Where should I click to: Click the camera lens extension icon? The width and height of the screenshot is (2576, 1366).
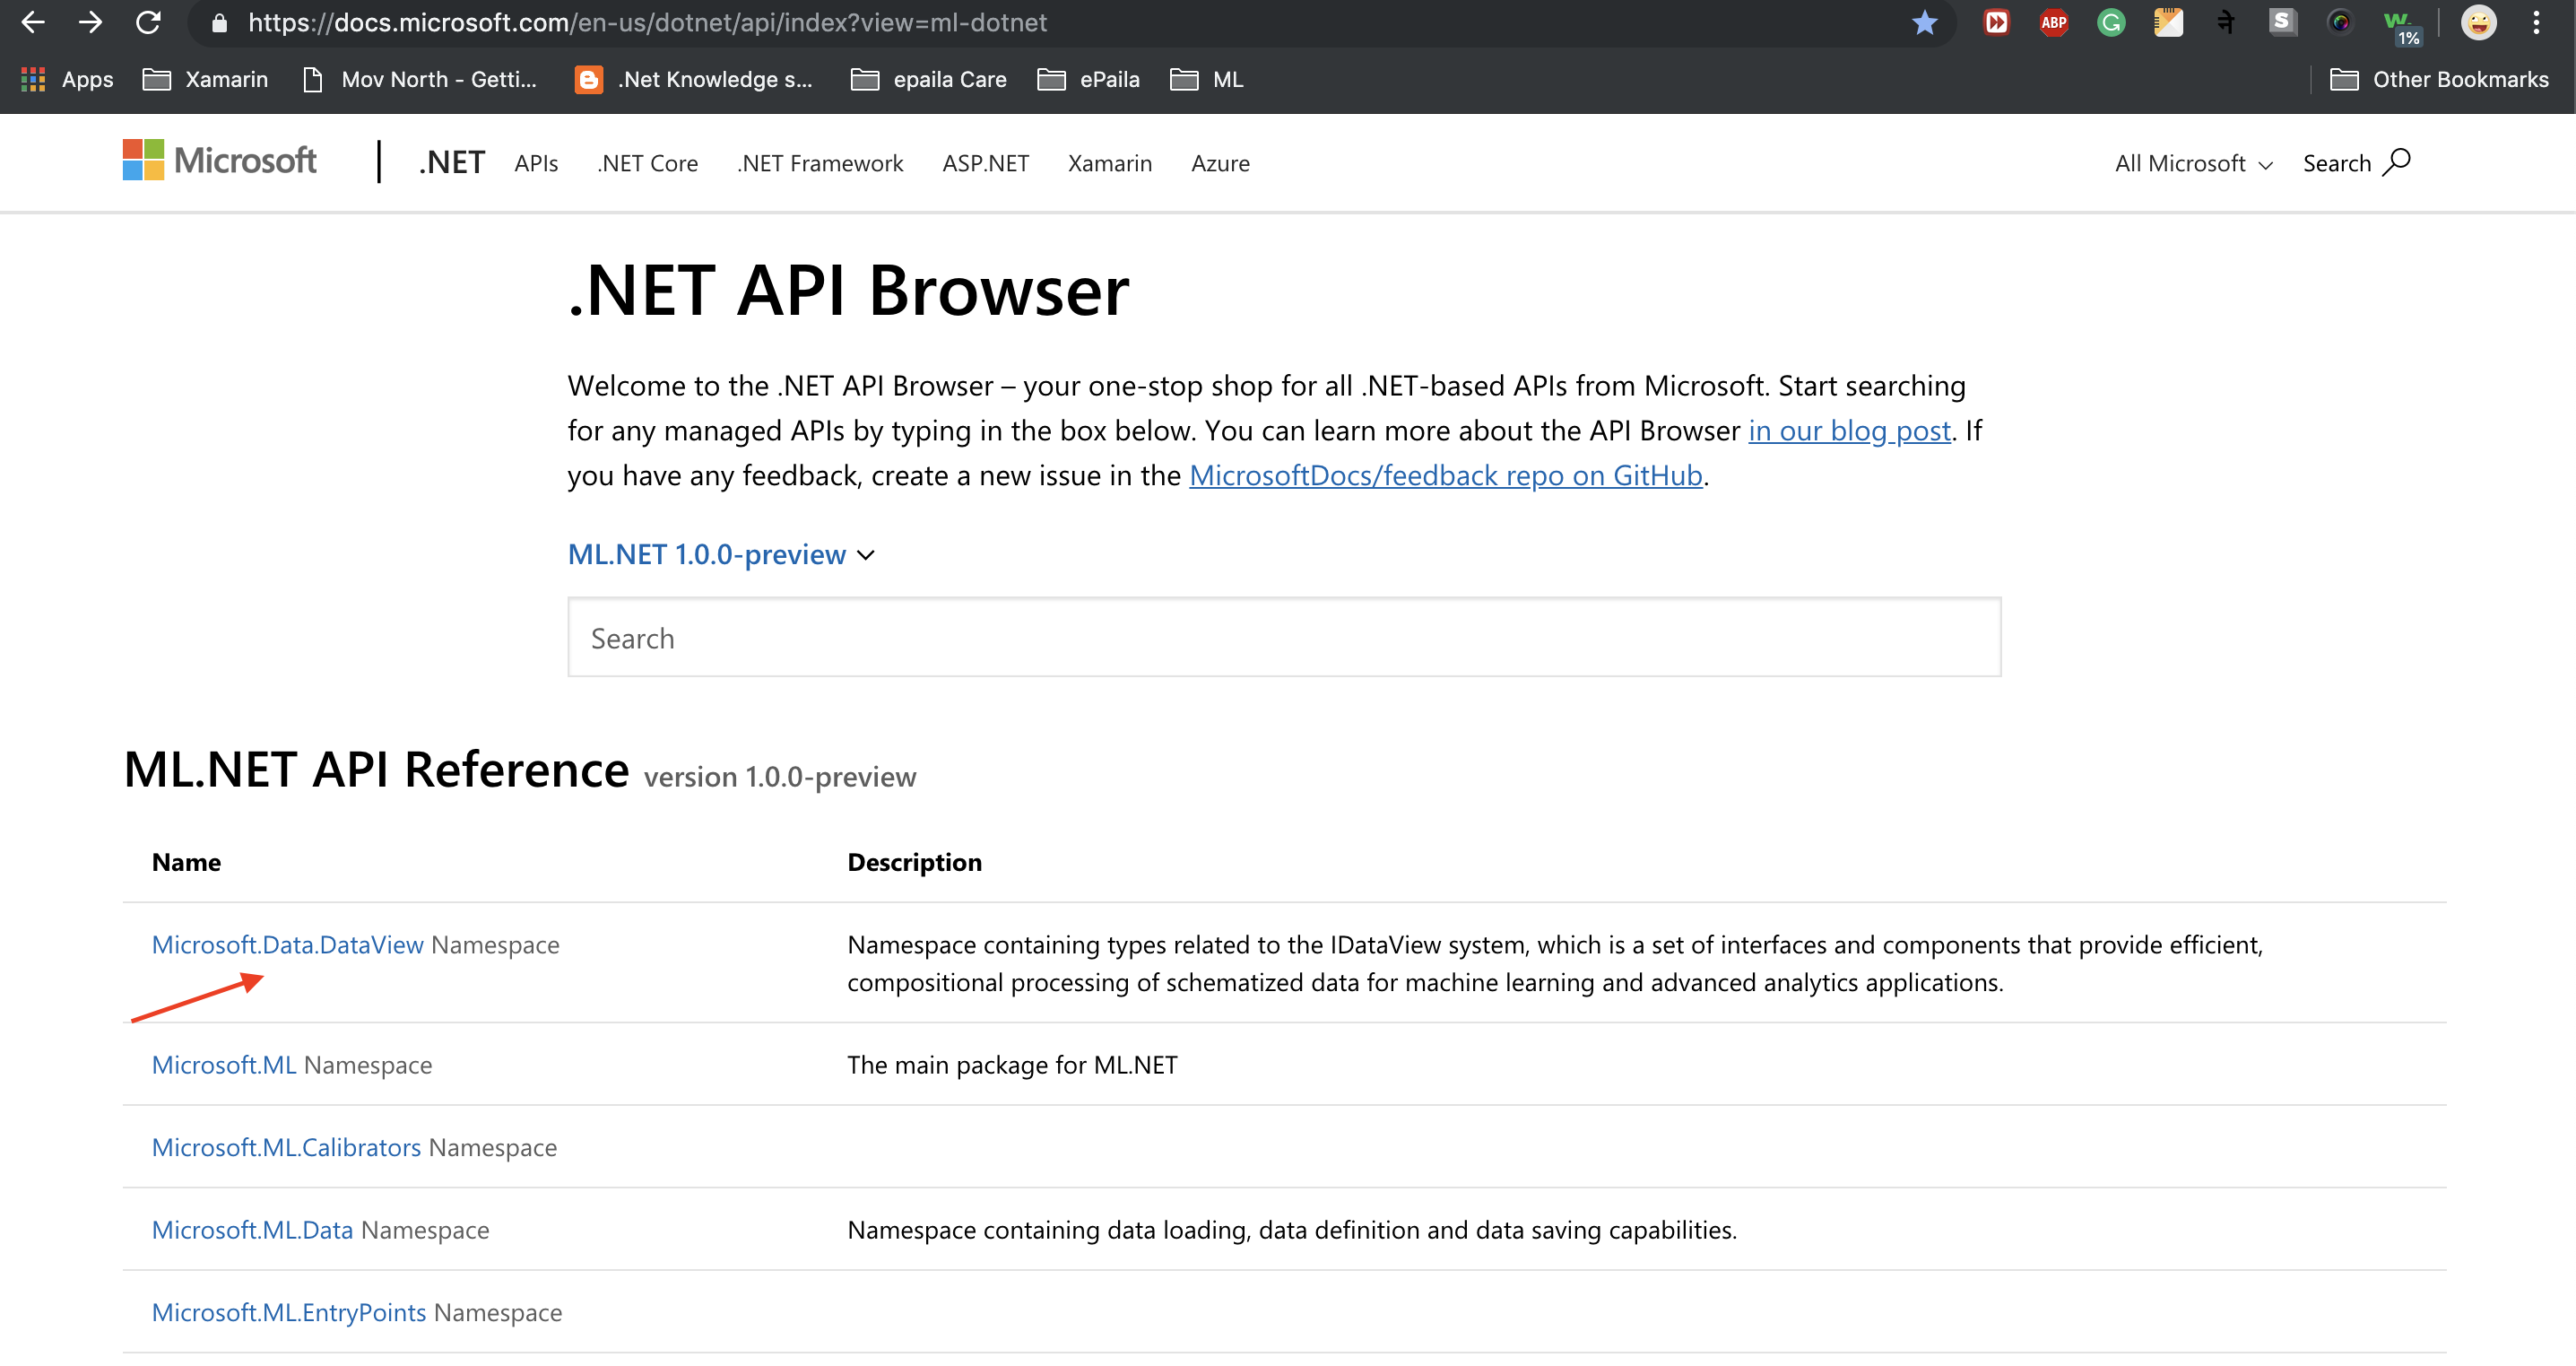2340,22
